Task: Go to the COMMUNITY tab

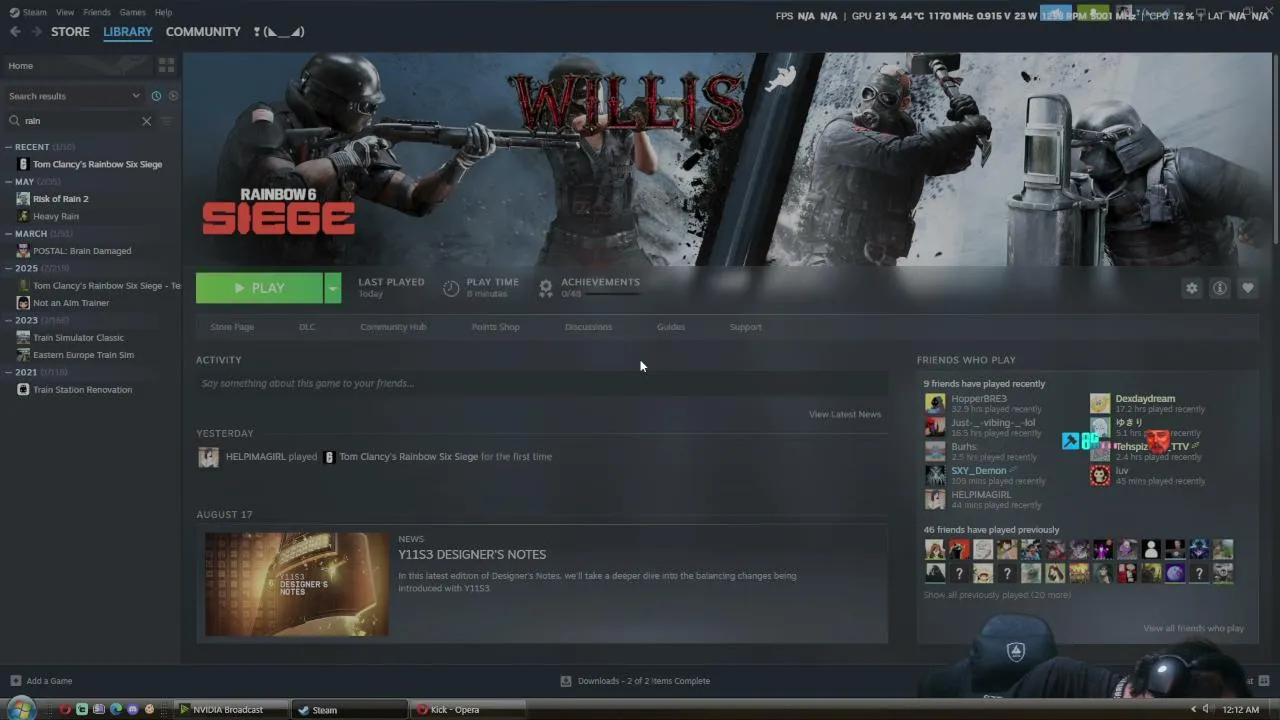Action: click(x=203, y=32)
